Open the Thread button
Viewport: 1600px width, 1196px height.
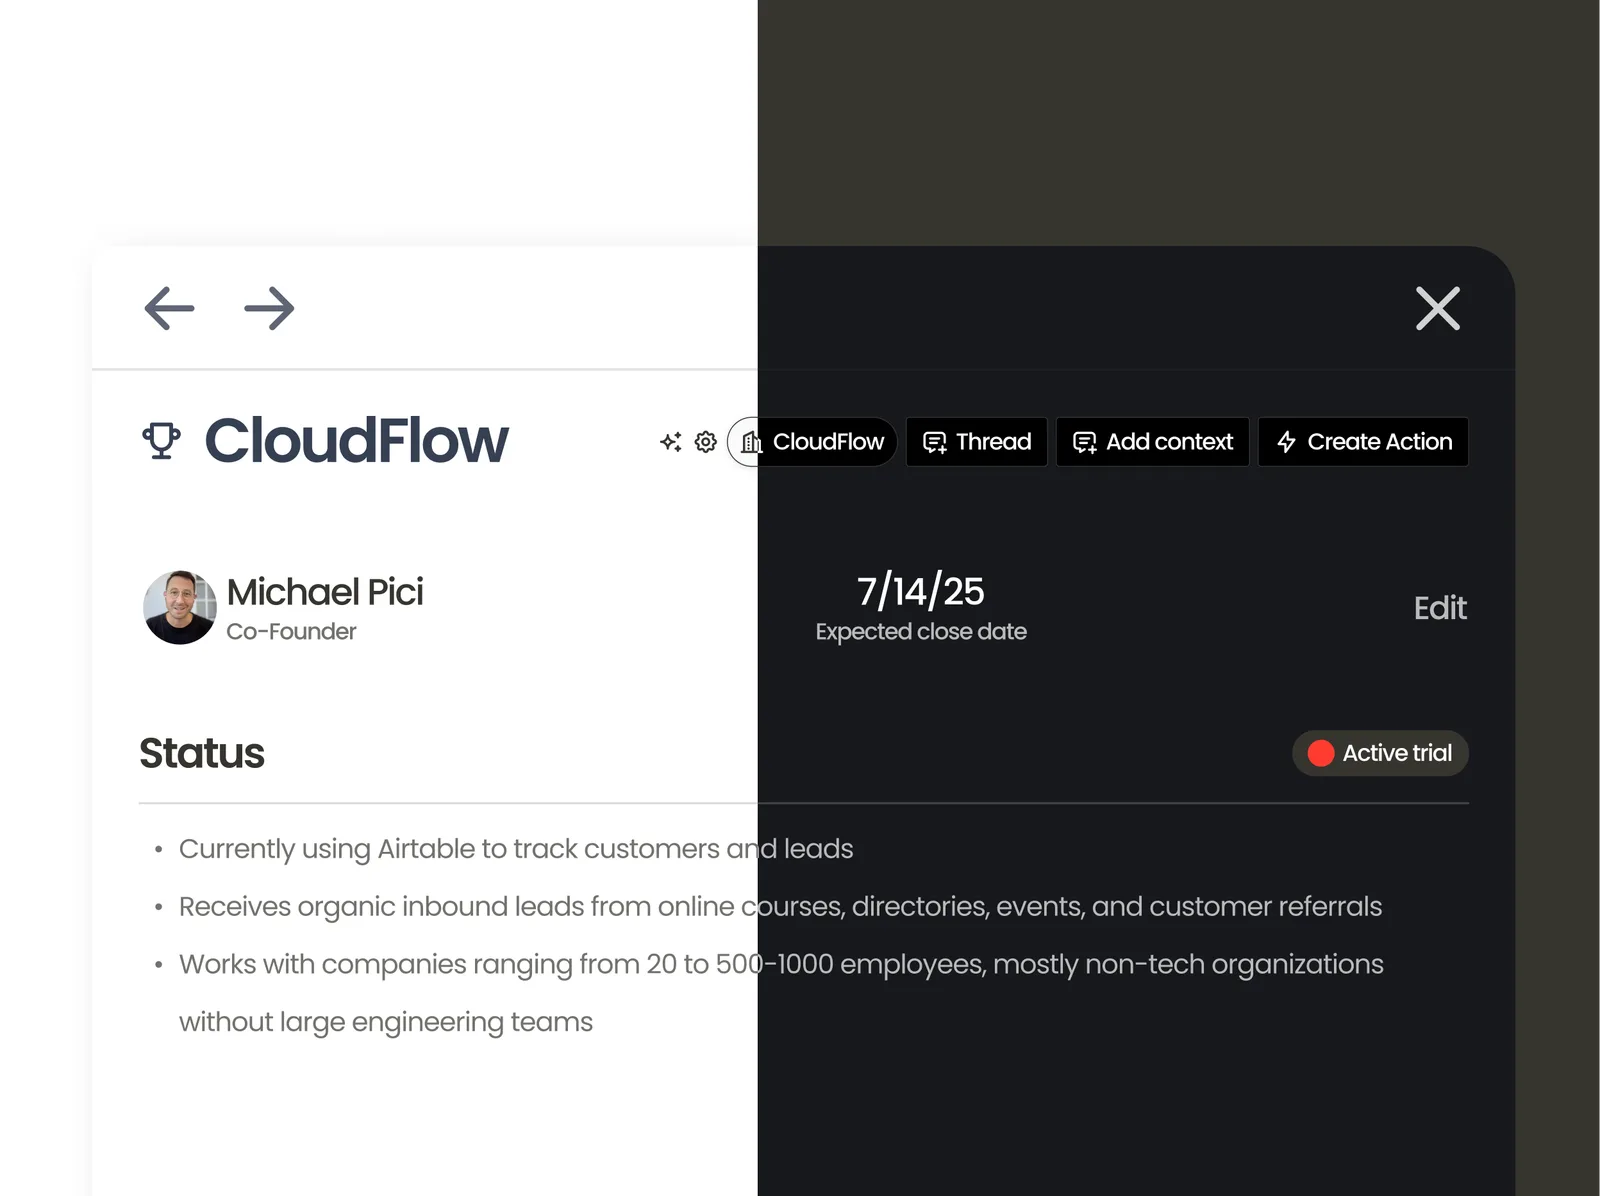click(x=977, y=442)
